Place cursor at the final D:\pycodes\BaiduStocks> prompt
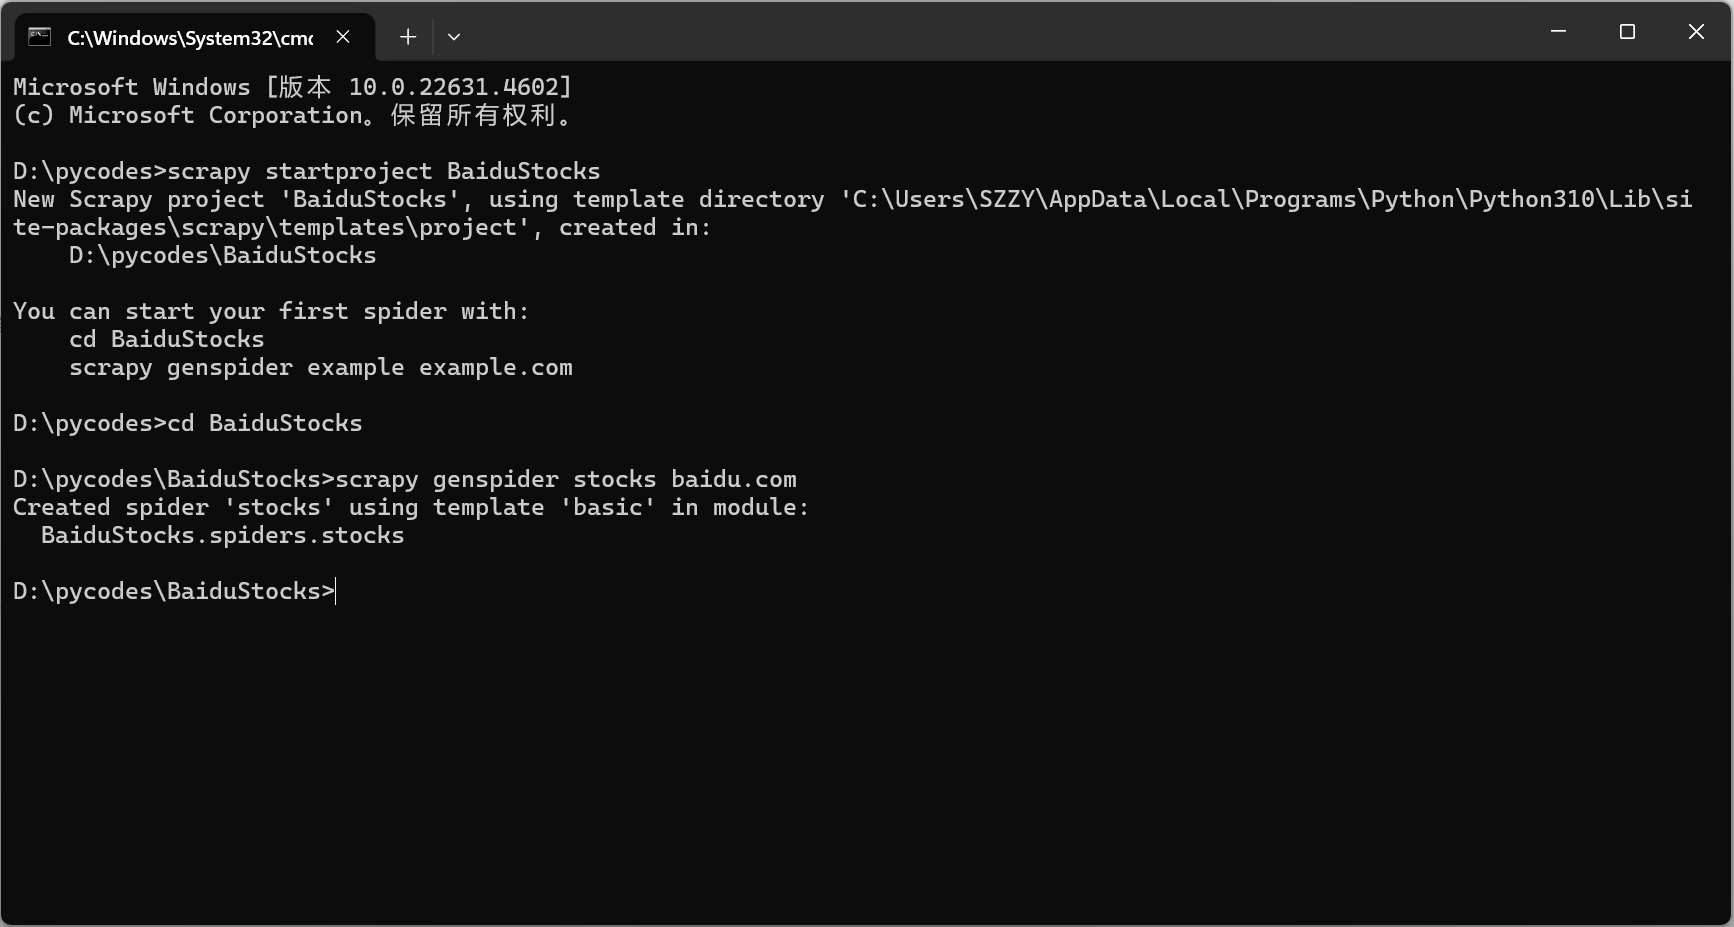 (x=336, y=592)
